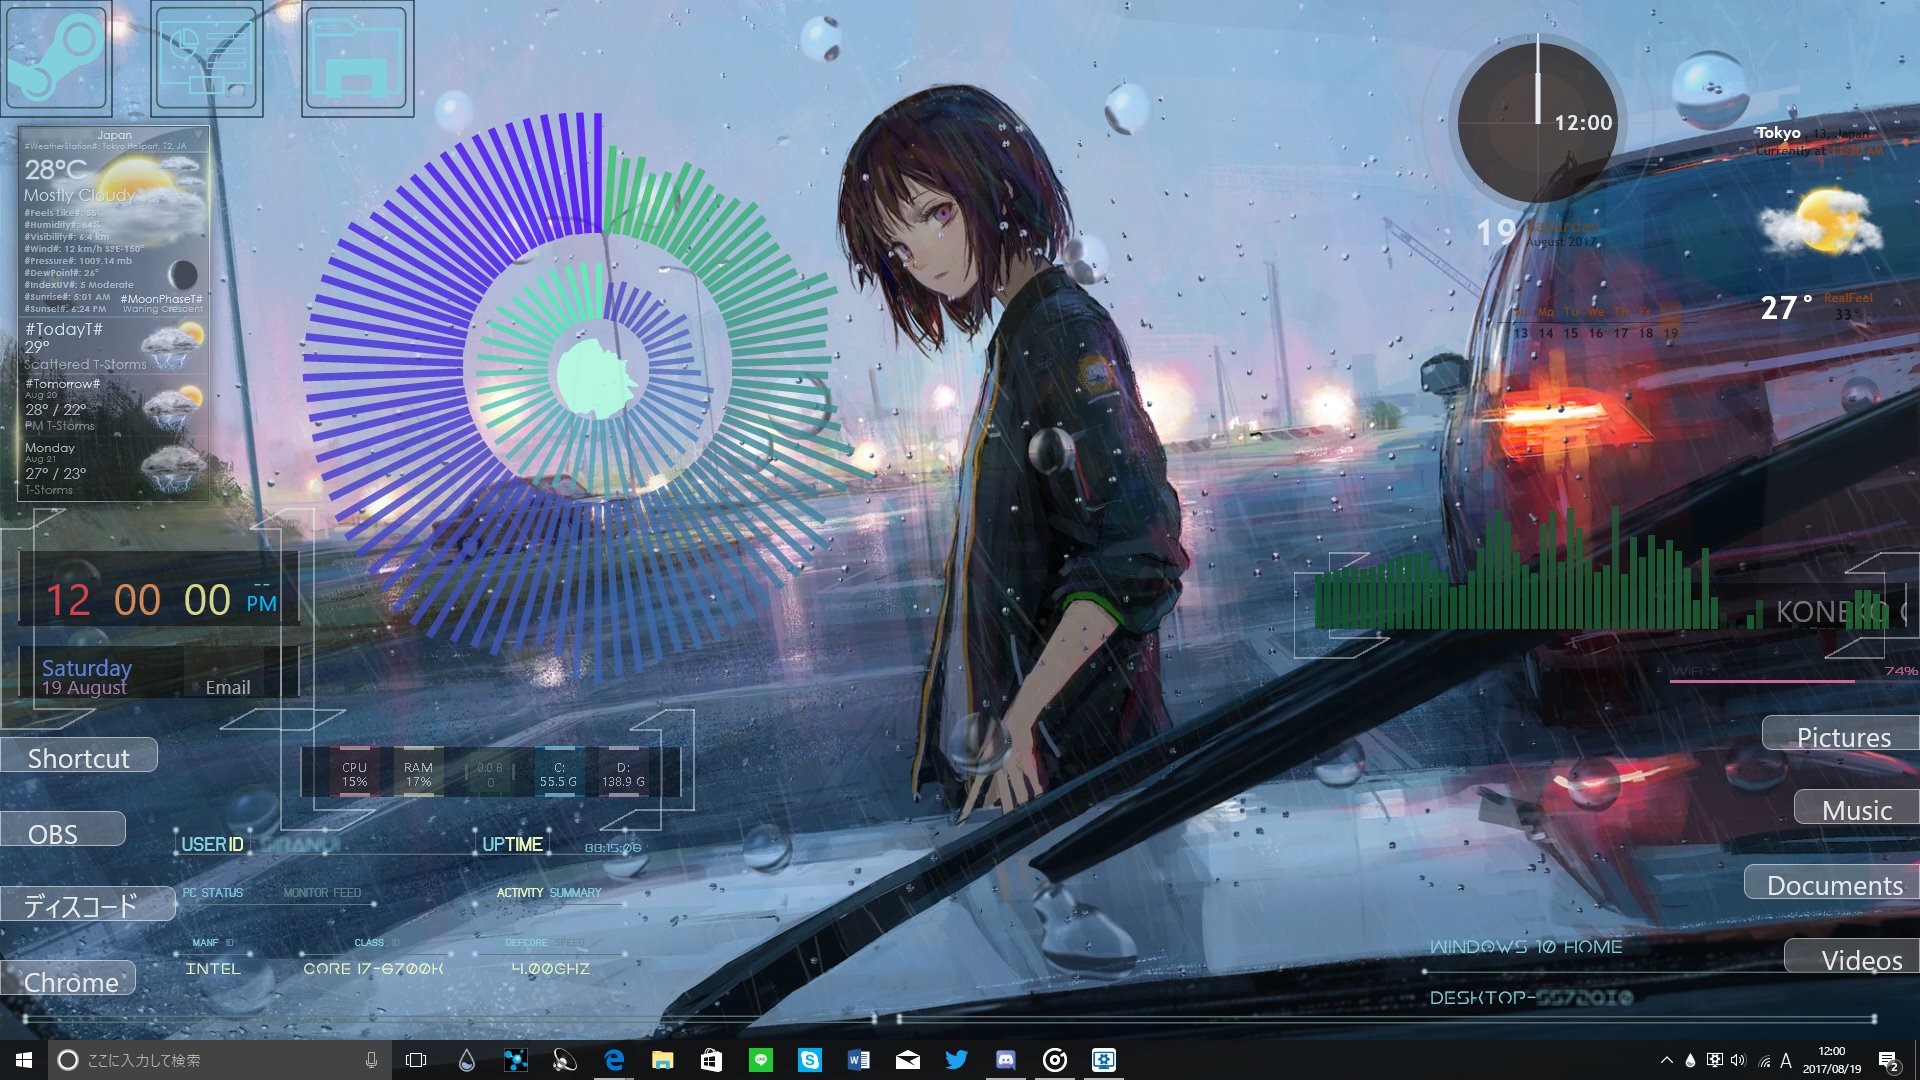The height and width of the screenshot is (1080, 1920).
Task: Click the volume speaker tray icon
Action: 1738,1061
